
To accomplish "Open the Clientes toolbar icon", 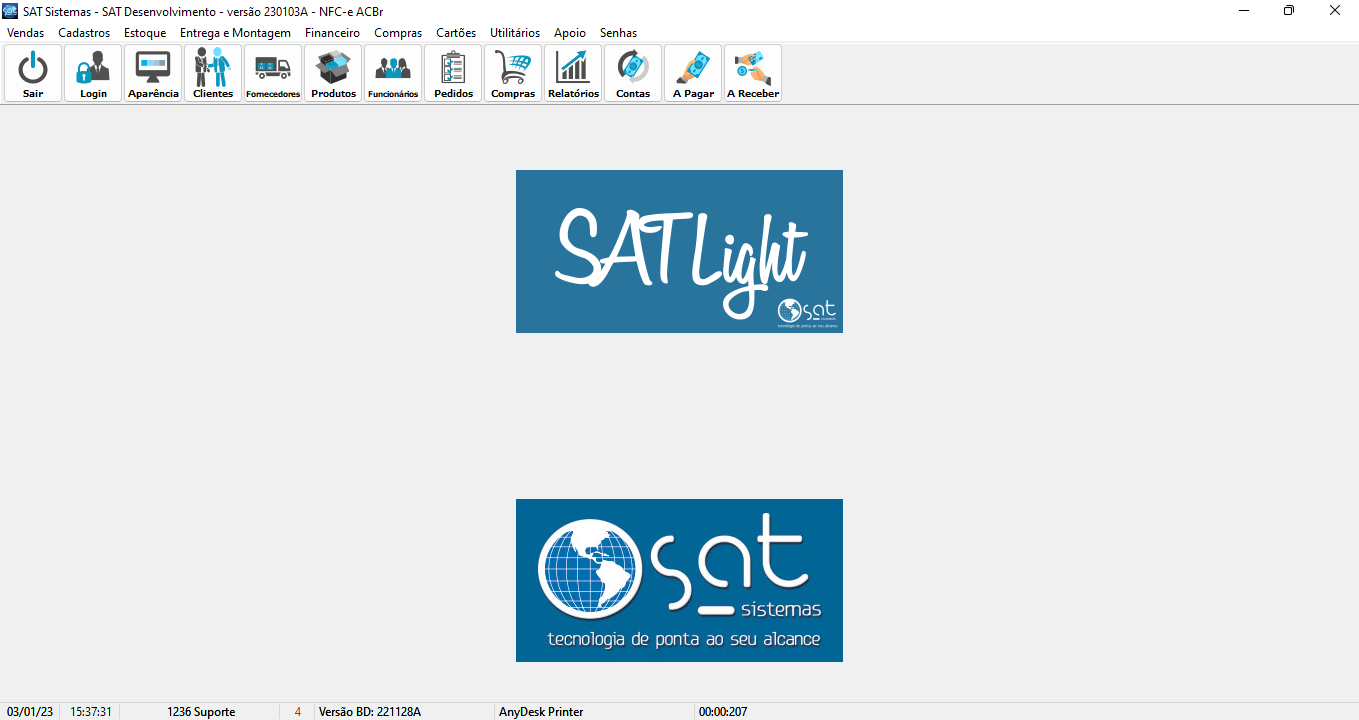I will pyautogui.click(x=213, y=72).
